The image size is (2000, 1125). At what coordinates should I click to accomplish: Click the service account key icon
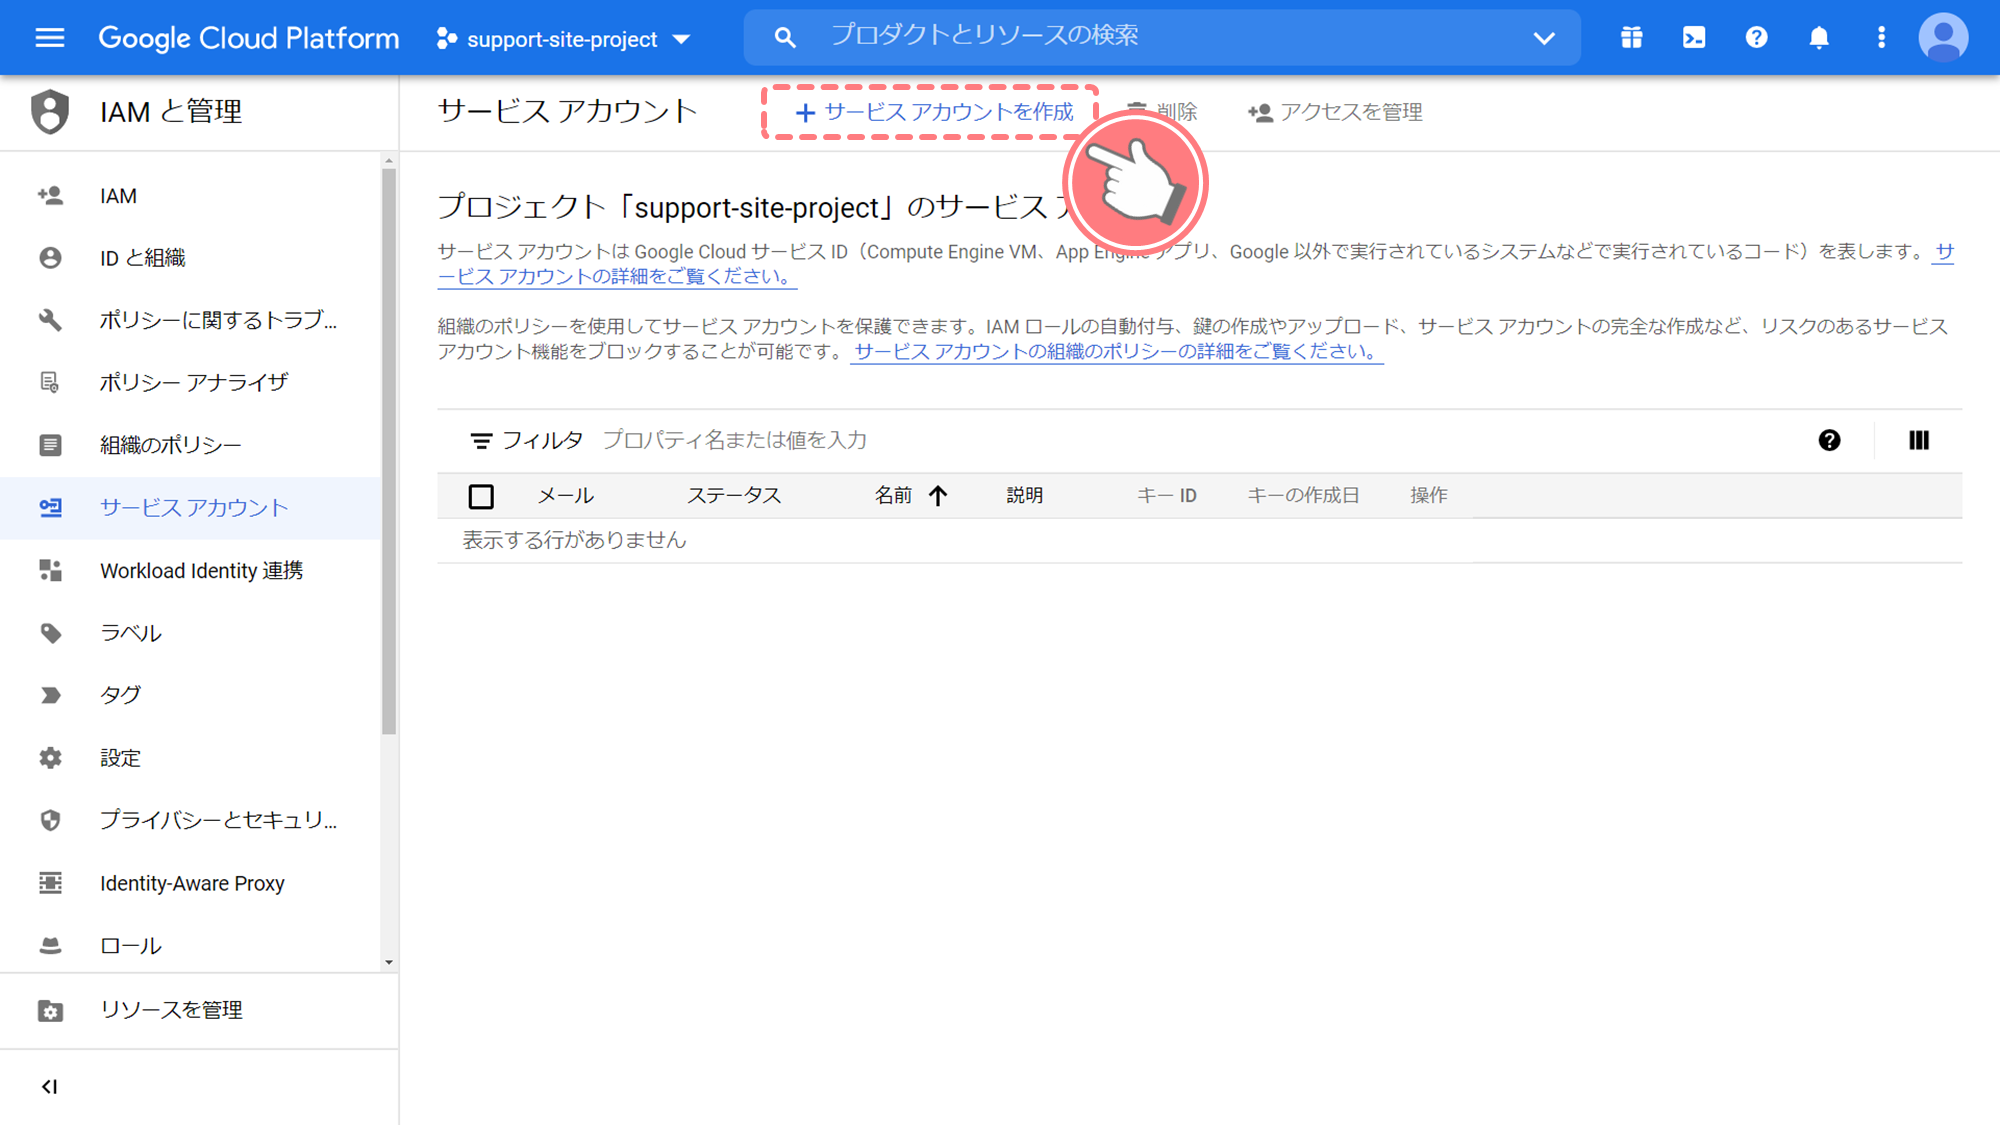pos(50,508)
